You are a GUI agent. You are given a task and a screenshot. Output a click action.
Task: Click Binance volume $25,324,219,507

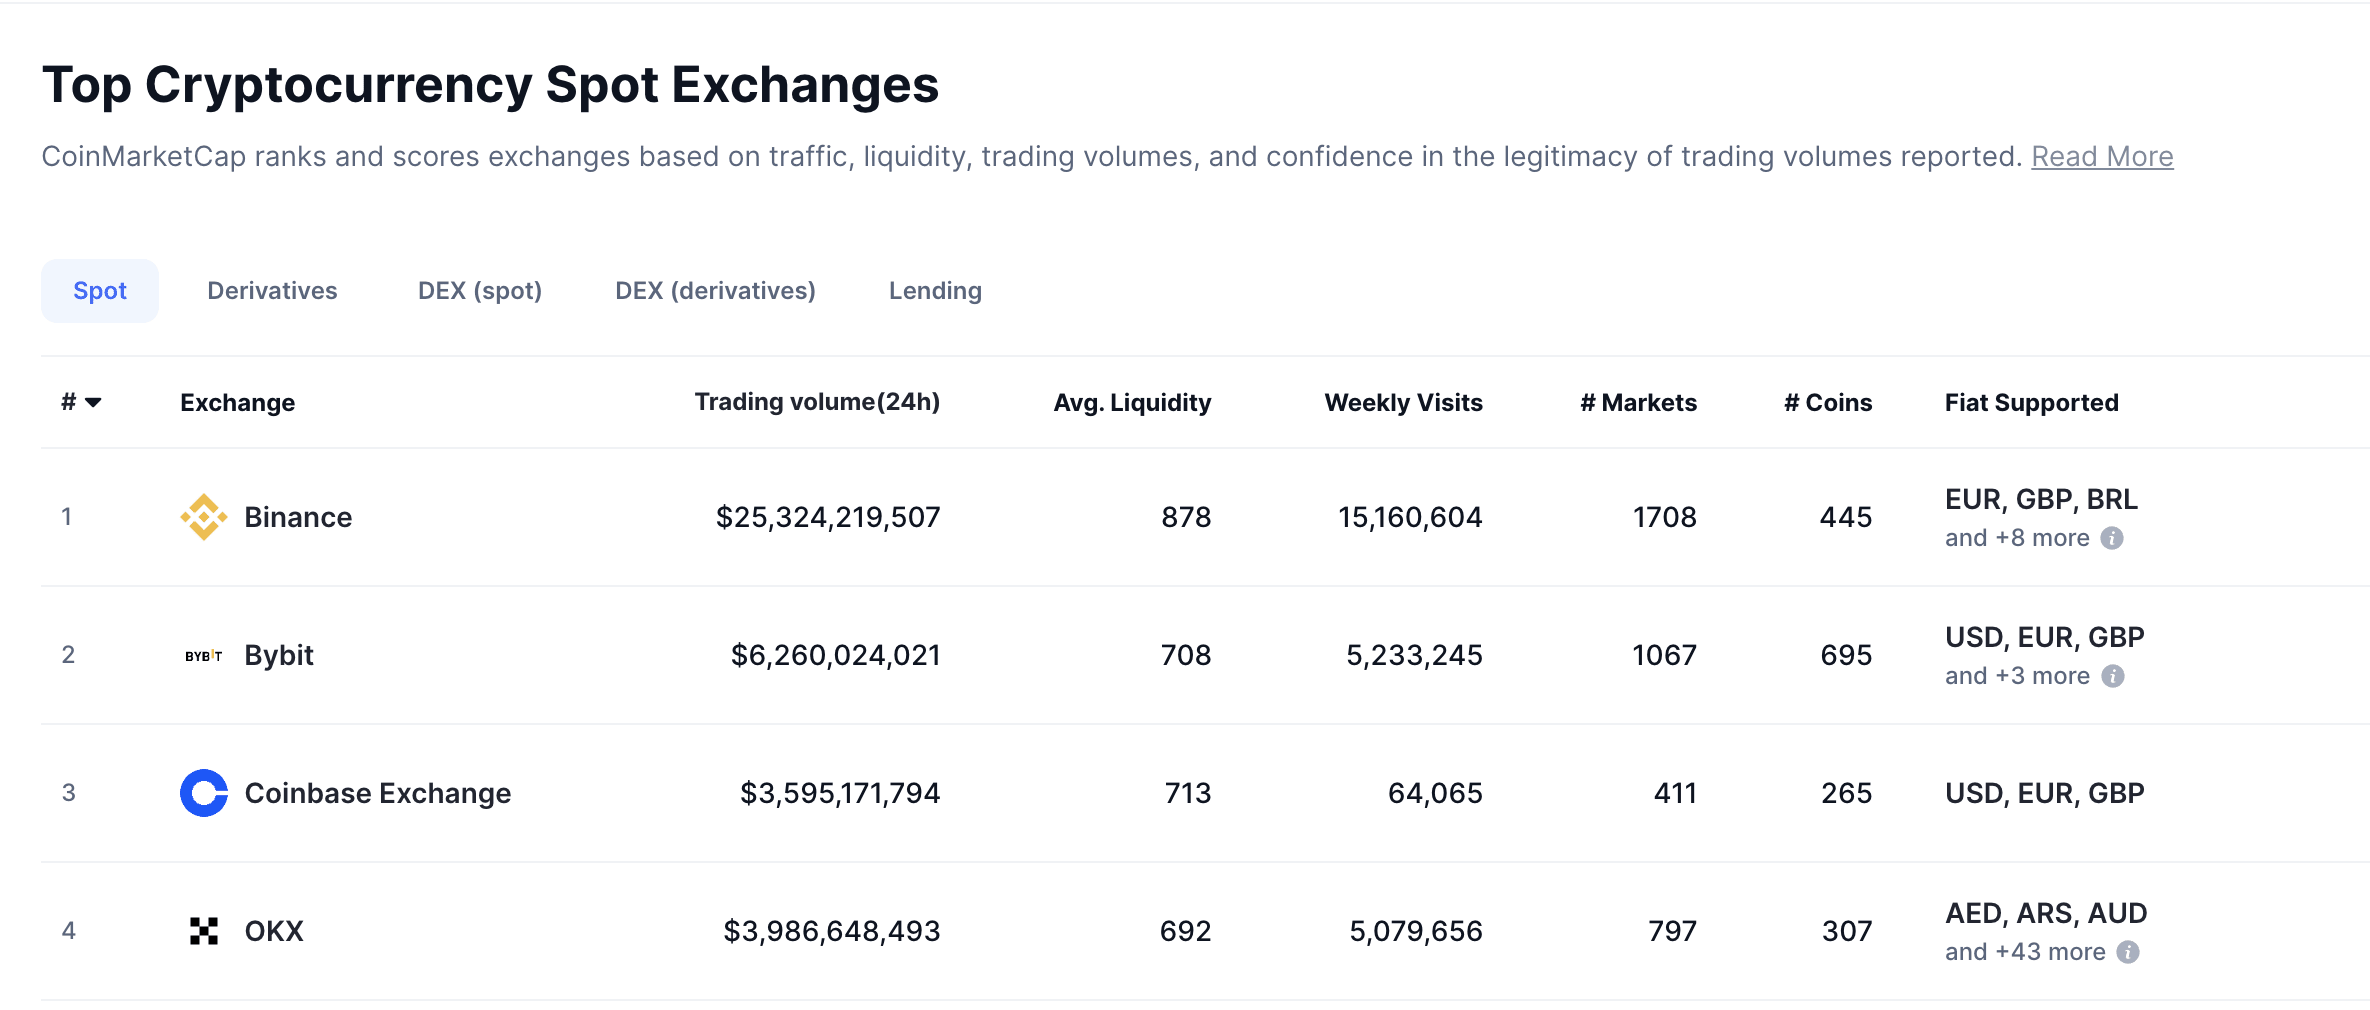click(x=828, y=517)
